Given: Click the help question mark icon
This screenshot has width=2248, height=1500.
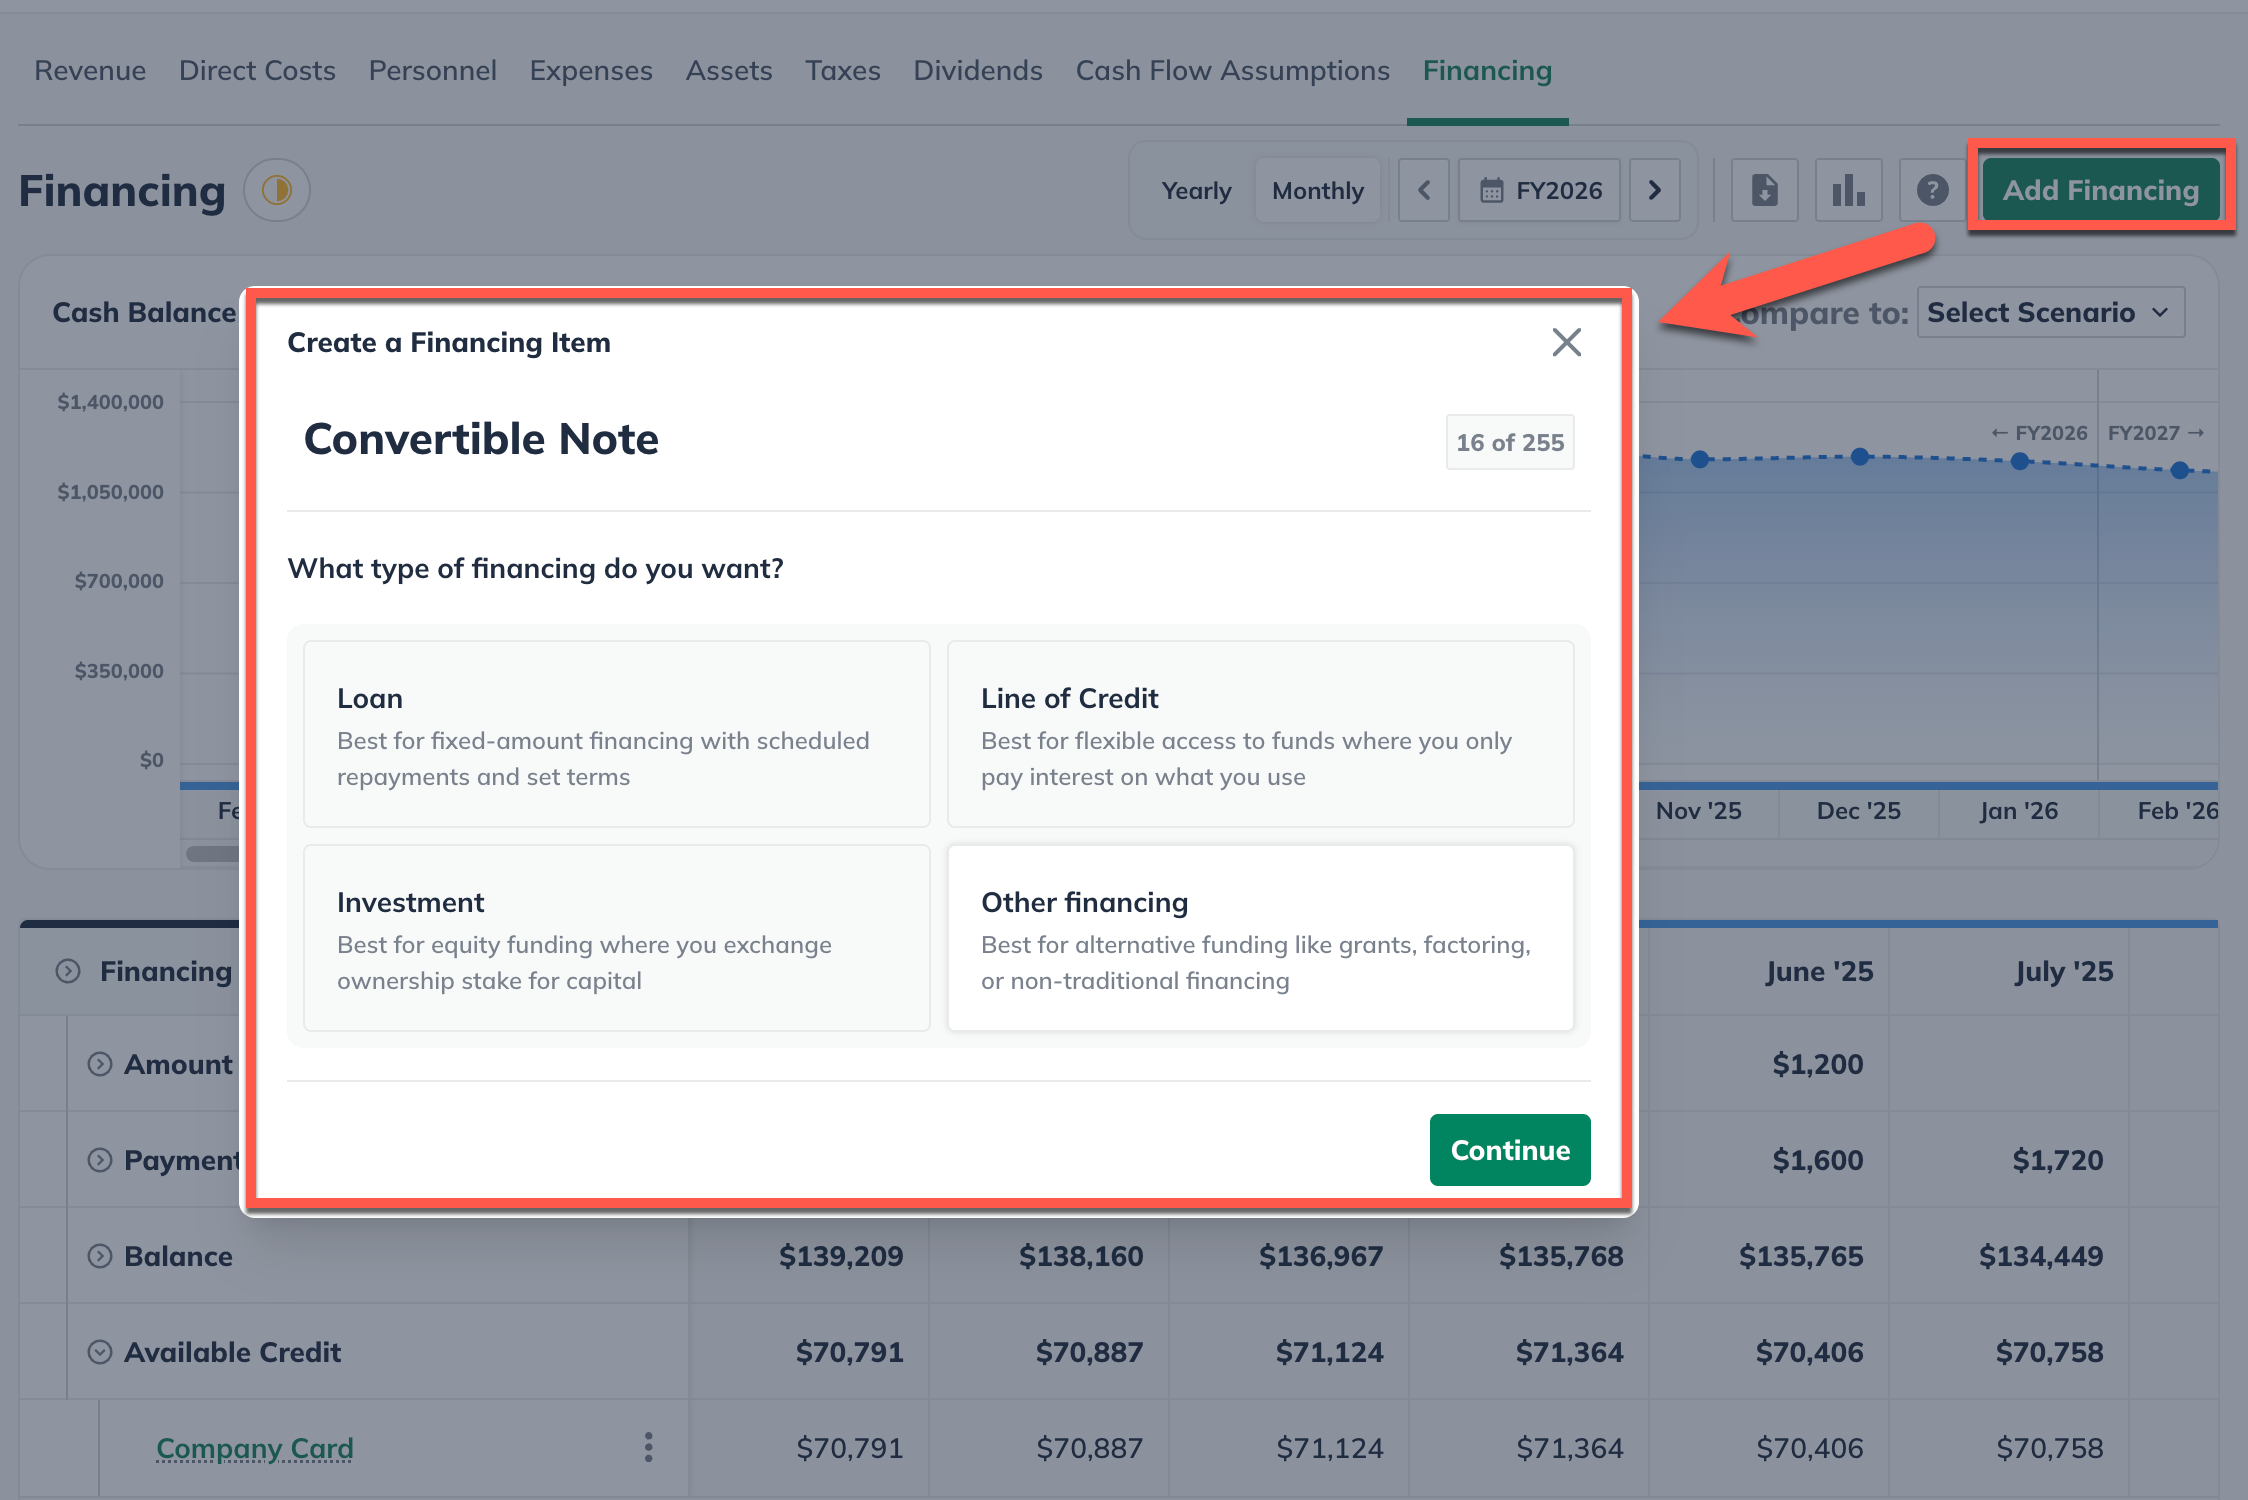Looking at the screenshot, I should 1932,190.
